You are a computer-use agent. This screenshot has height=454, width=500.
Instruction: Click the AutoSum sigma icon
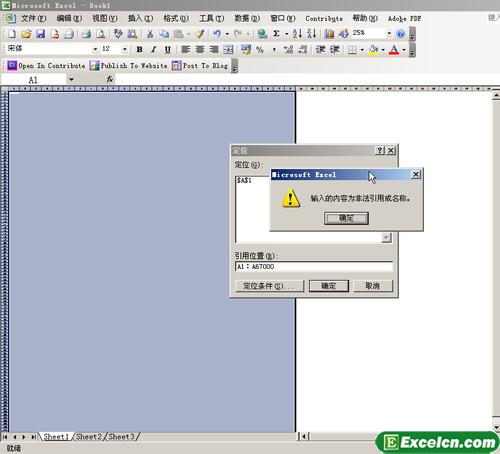tap(276, 33)
